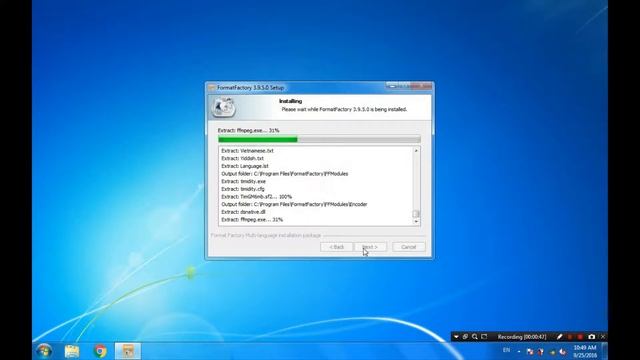Image resolution: width=640 pixels, height=360 pixels.
Task: Click the log list scroll down arrow
Action: (416, 221)
